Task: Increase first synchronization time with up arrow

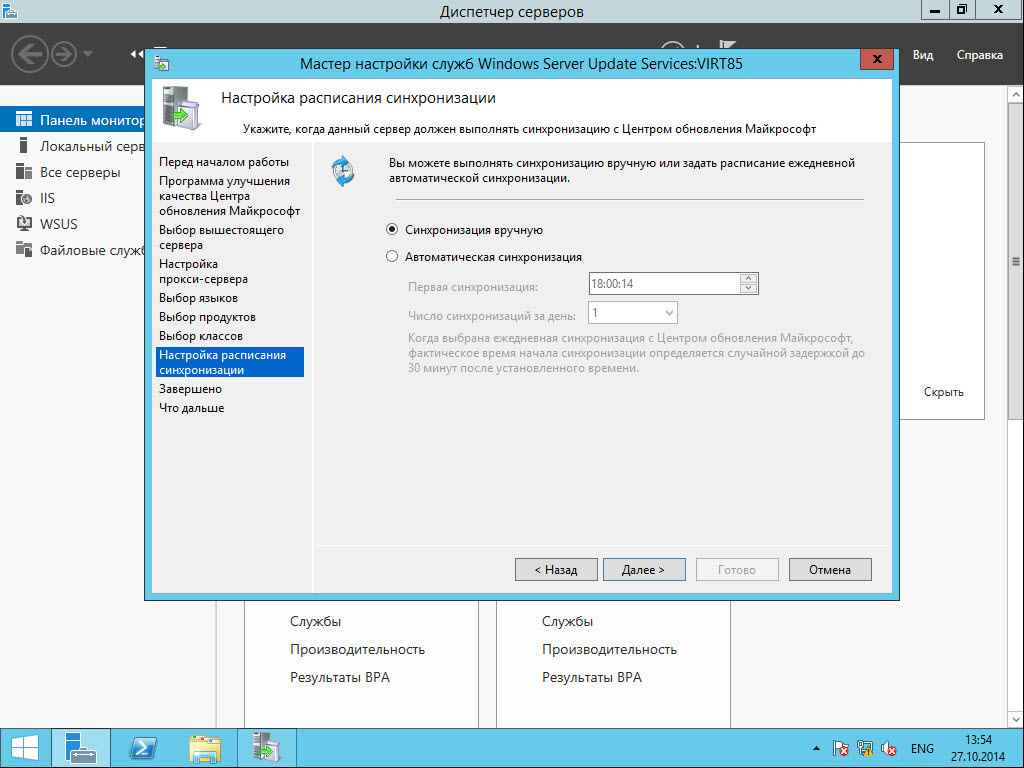Action: (x=749, y=278)
